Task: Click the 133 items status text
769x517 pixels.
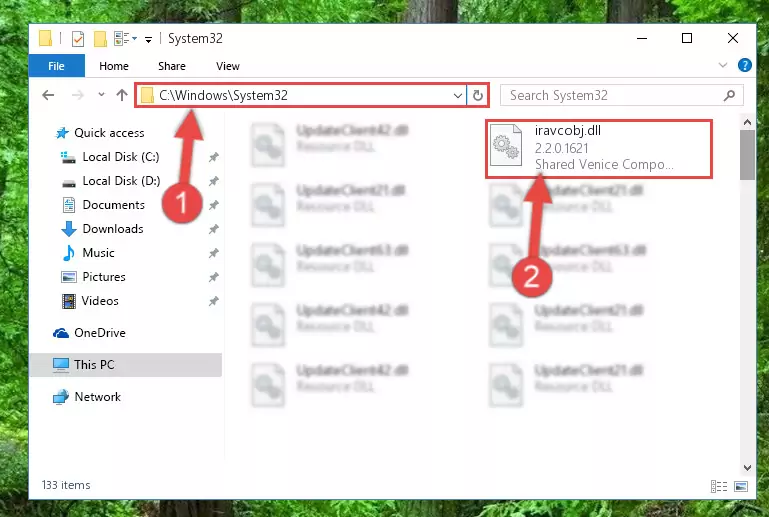Action: click(66, 485)
